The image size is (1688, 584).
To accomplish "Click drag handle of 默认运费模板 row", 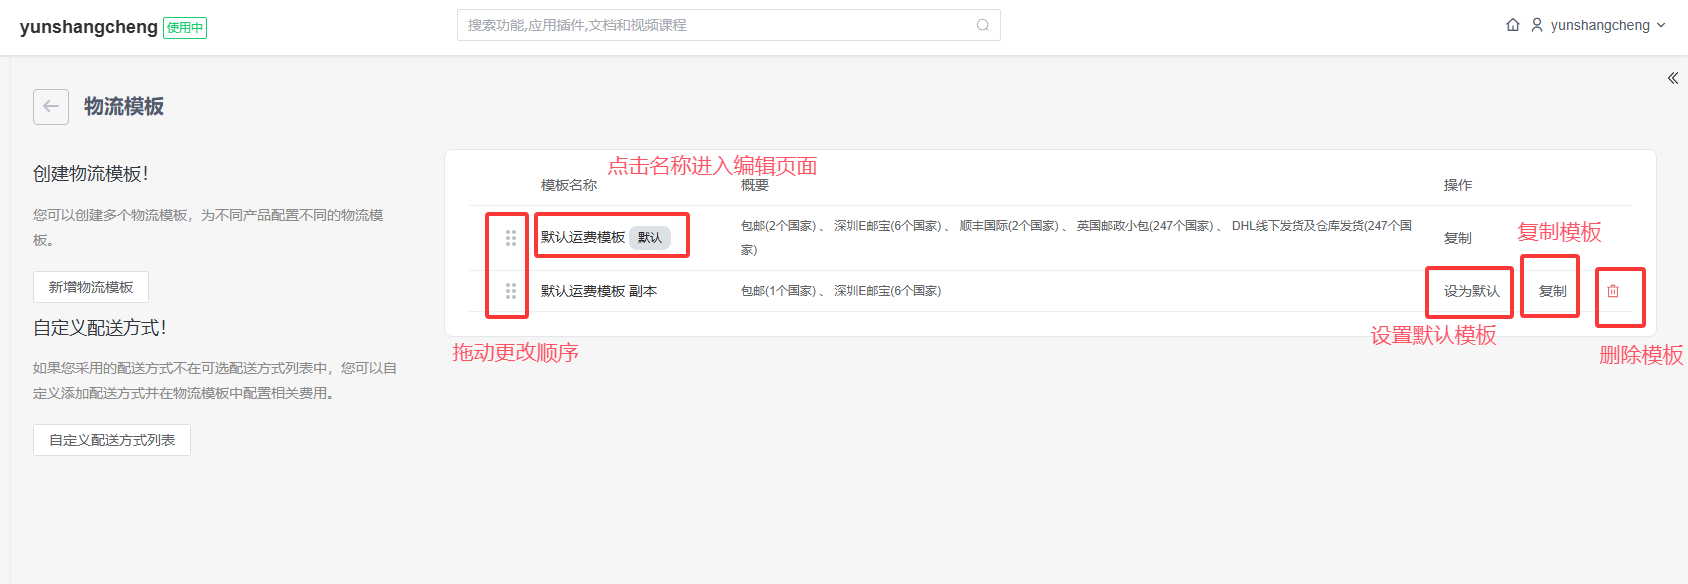I will (x=511, y=238).
